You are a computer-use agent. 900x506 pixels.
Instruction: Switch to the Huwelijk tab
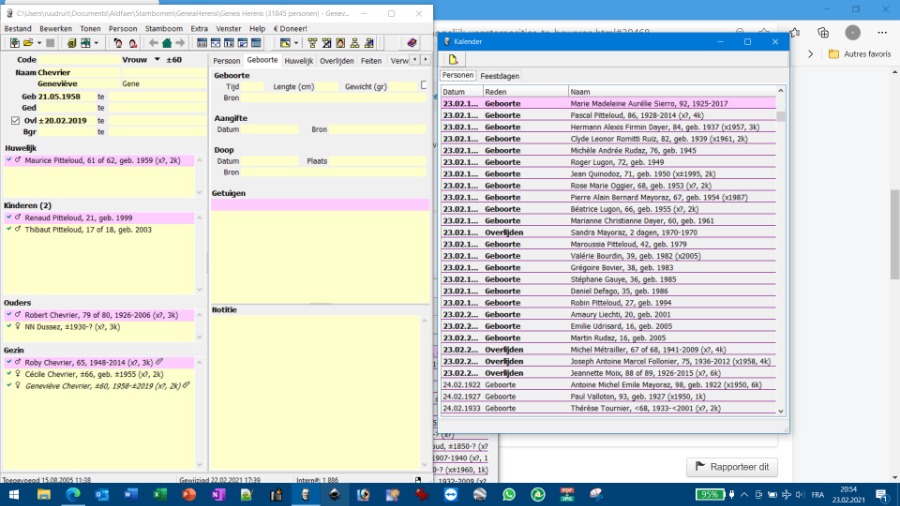pos(298,61)
